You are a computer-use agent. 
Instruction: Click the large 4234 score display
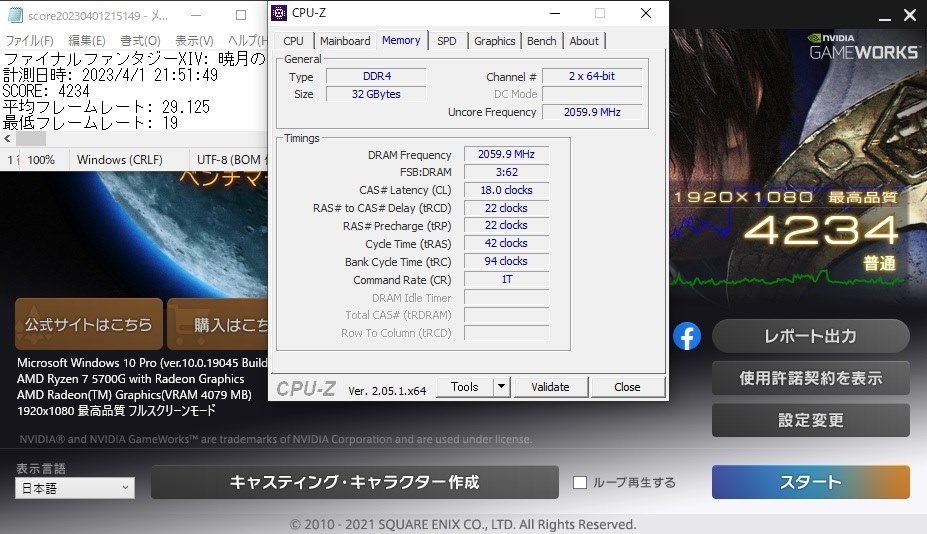point(821,230)
